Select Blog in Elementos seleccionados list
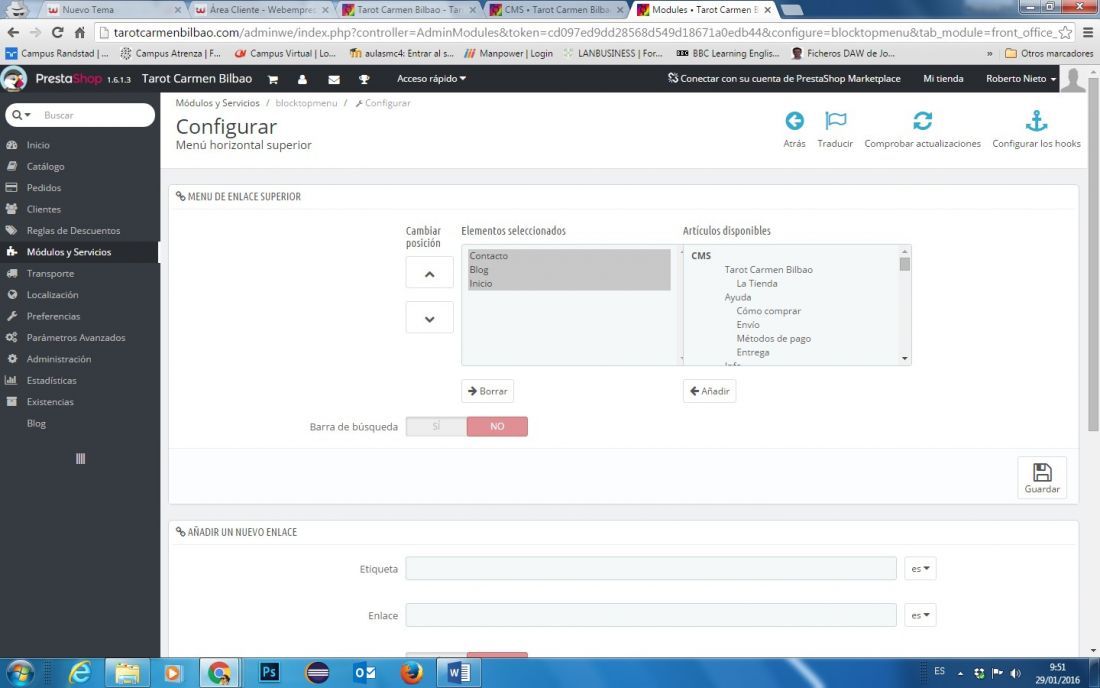Viewport: 1100px width, 688px height. (569, 270)
